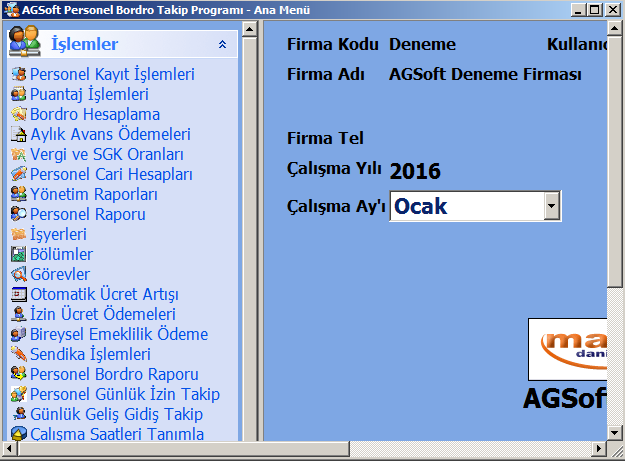This screenshot has width=625, height=461.
Task: Minimize the Ana Menü window
Action: click(x=578, y=10)
